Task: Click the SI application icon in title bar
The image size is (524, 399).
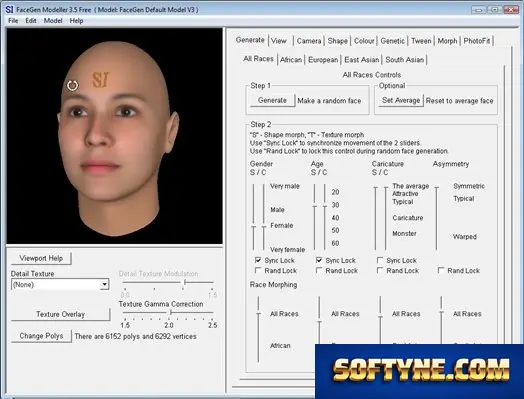Action: pyautogui.click(x=9, y=10)
